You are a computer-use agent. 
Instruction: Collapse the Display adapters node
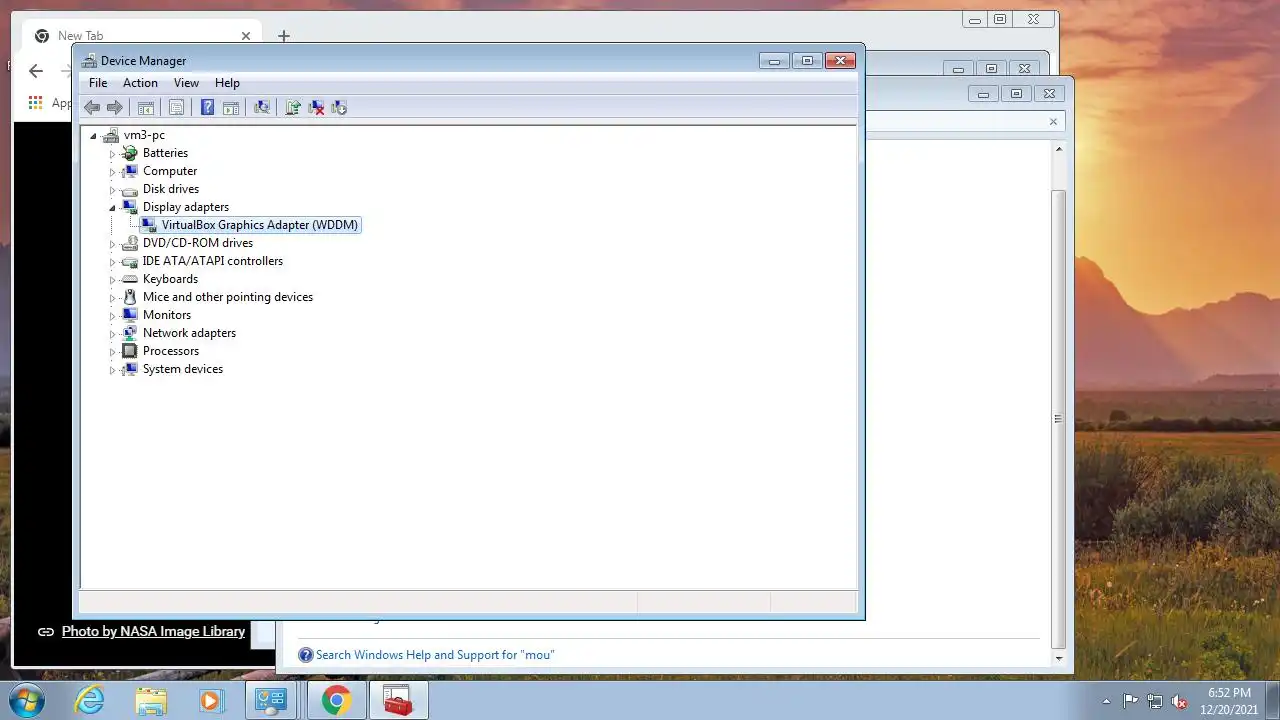(112, 208)
